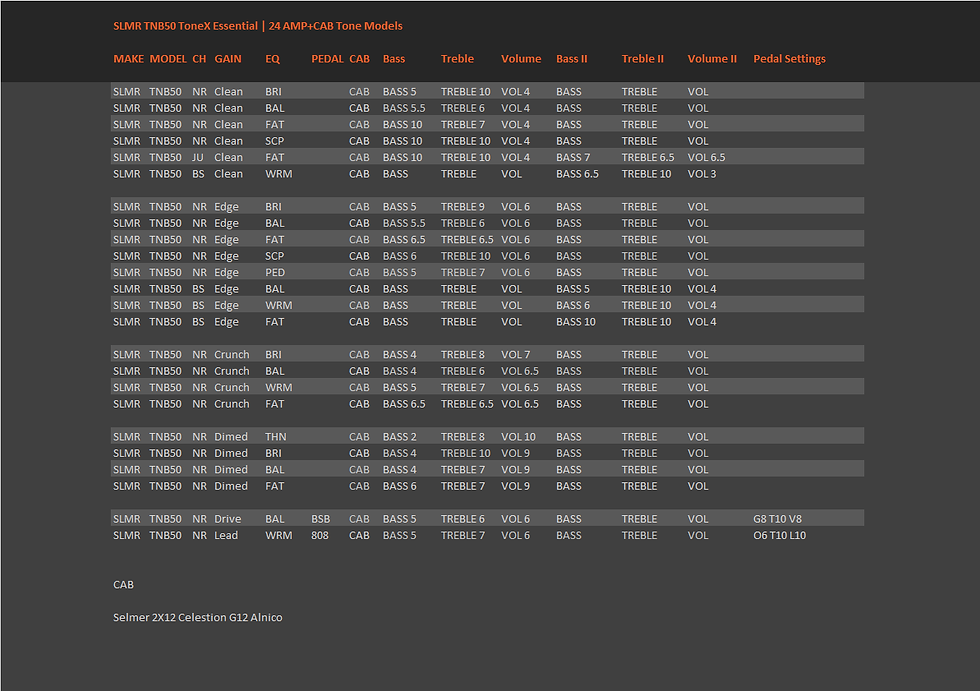Select Lead in the gain column
Screen dimensions: 980x691
coord(226,535)
